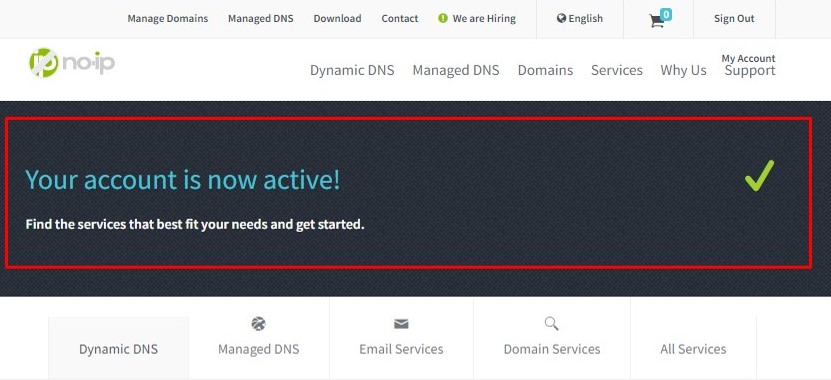
Task: Click the Managed DNS globe icon
Action: click(259, 323)
